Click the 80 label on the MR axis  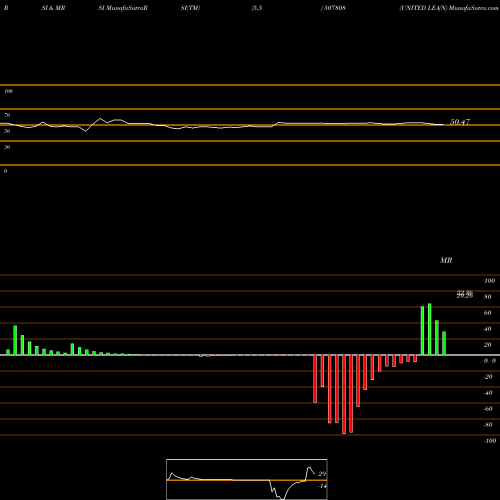coord(488,297)
